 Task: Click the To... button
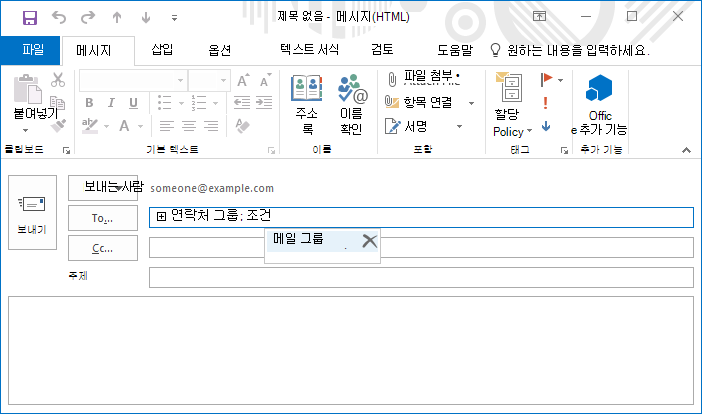pyautogui.click(x=103, y=218)
